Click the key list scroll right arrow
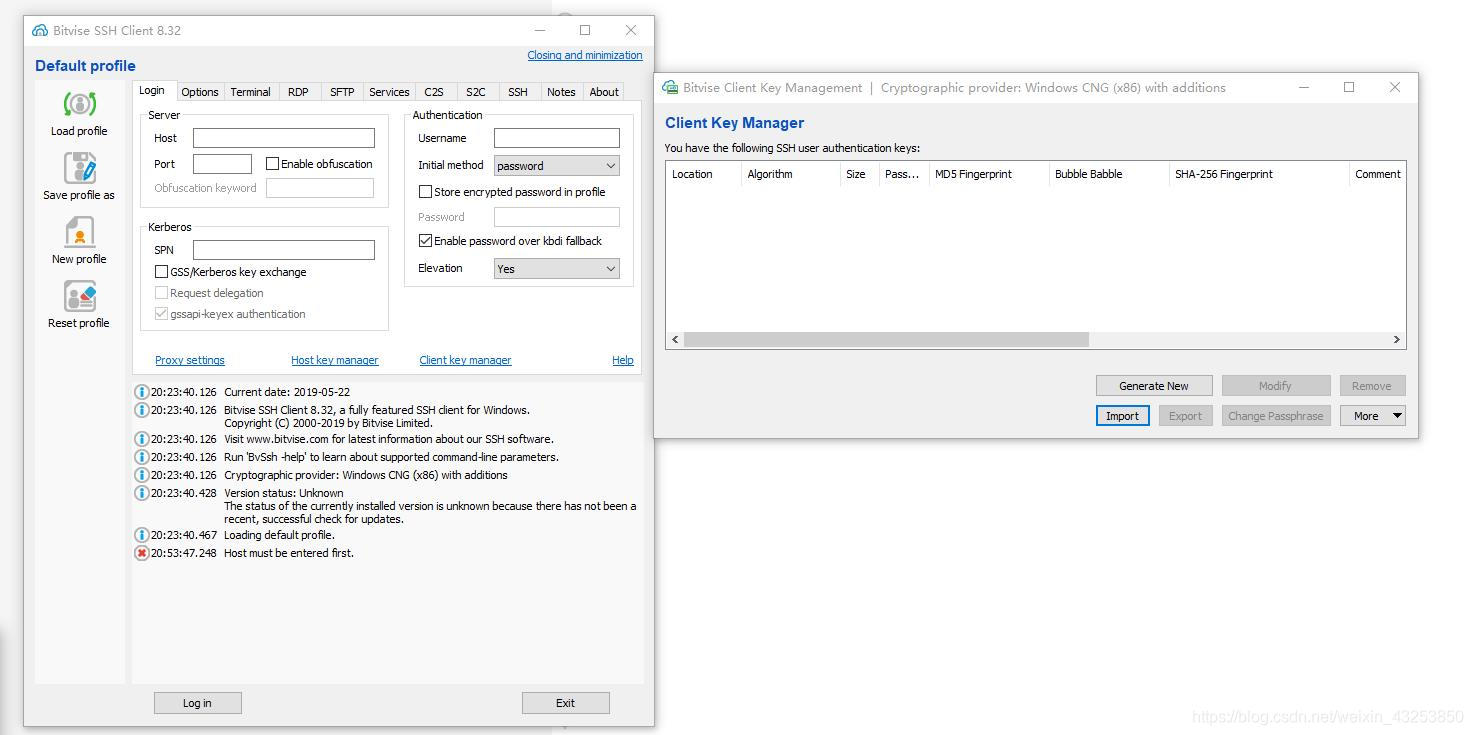This screenshot has width=1473, height=735. [x=1396, y=340]
